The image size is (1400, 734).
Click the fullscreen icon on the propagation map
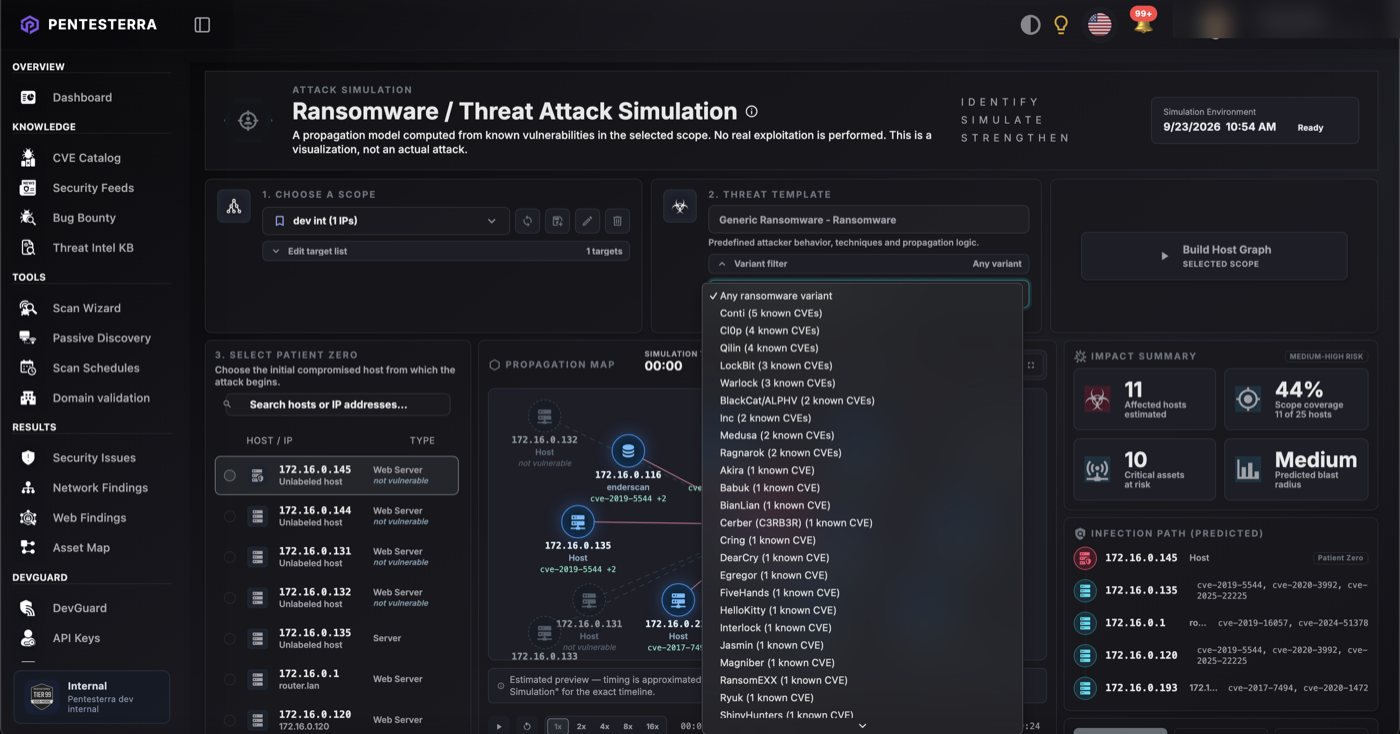(1031, 365)
